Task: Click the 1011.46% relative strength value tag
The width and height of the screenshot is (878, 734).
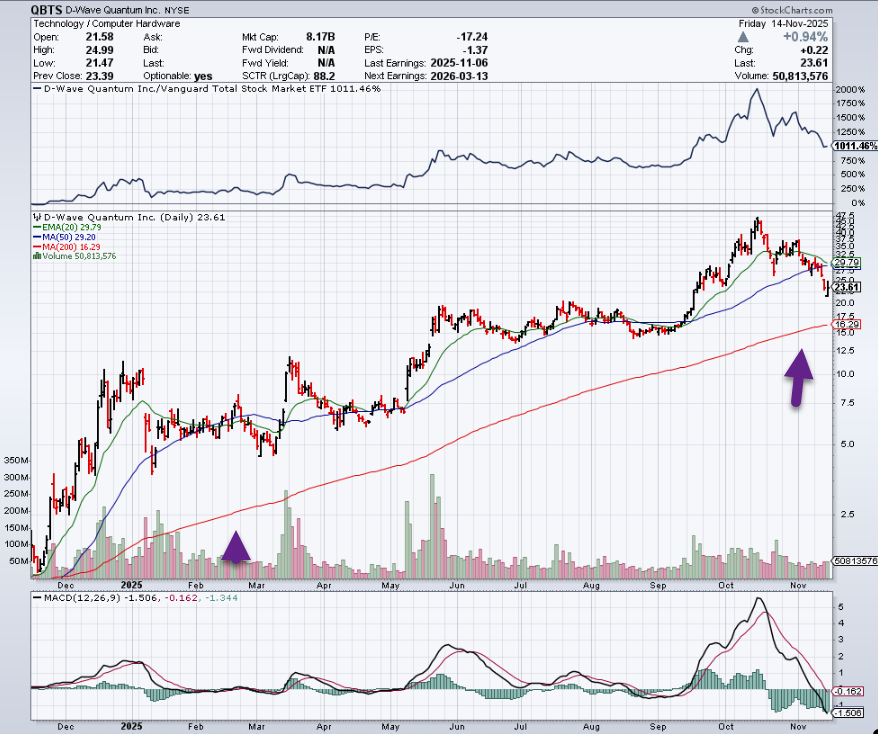Action: coord(853,146)
